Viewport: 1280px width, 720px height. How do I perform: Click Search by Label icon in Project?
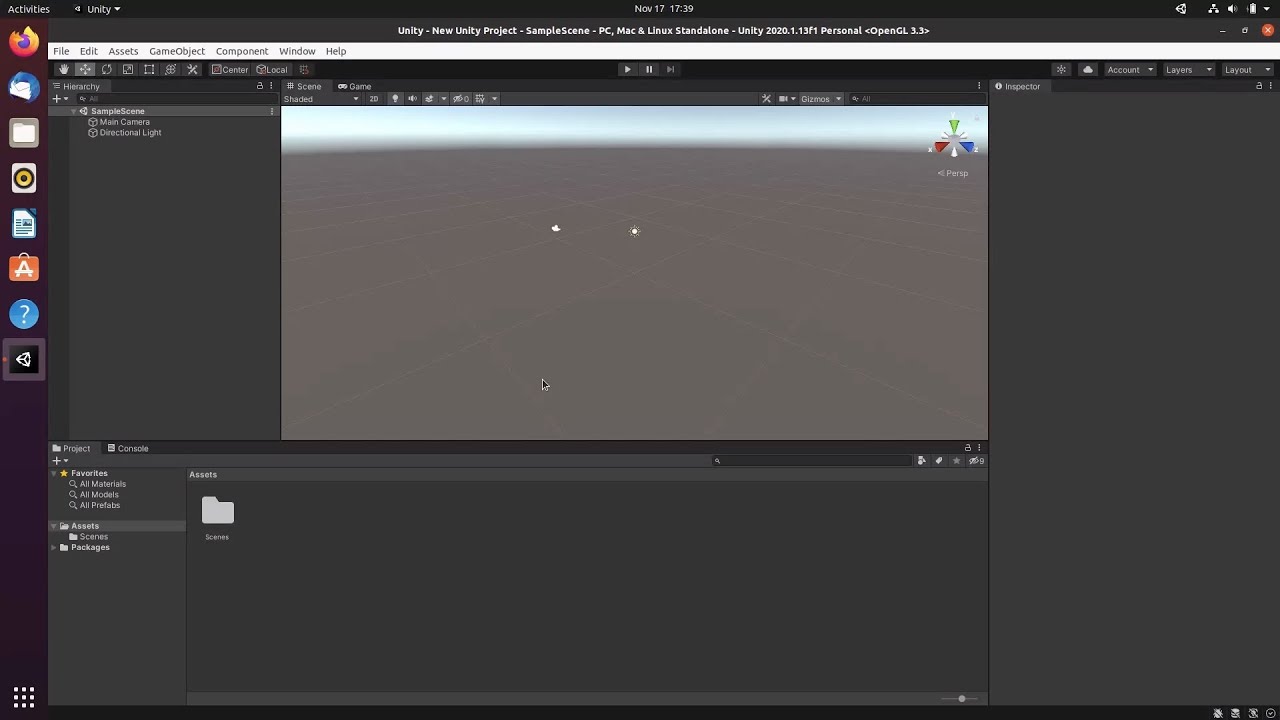point(939,461)
